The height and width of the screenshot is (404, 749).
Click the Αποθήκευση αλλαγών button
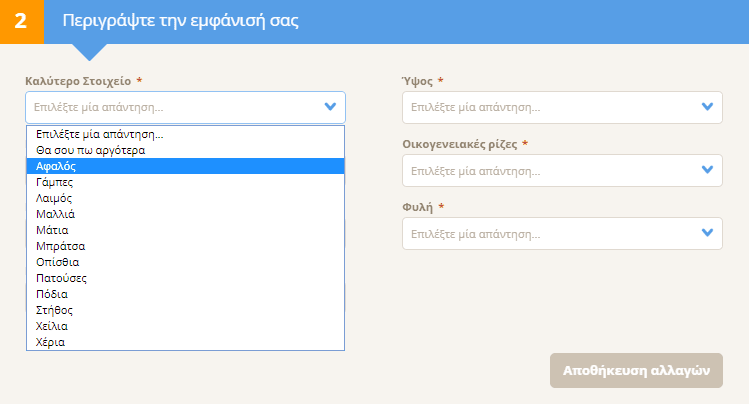point(636,371)
